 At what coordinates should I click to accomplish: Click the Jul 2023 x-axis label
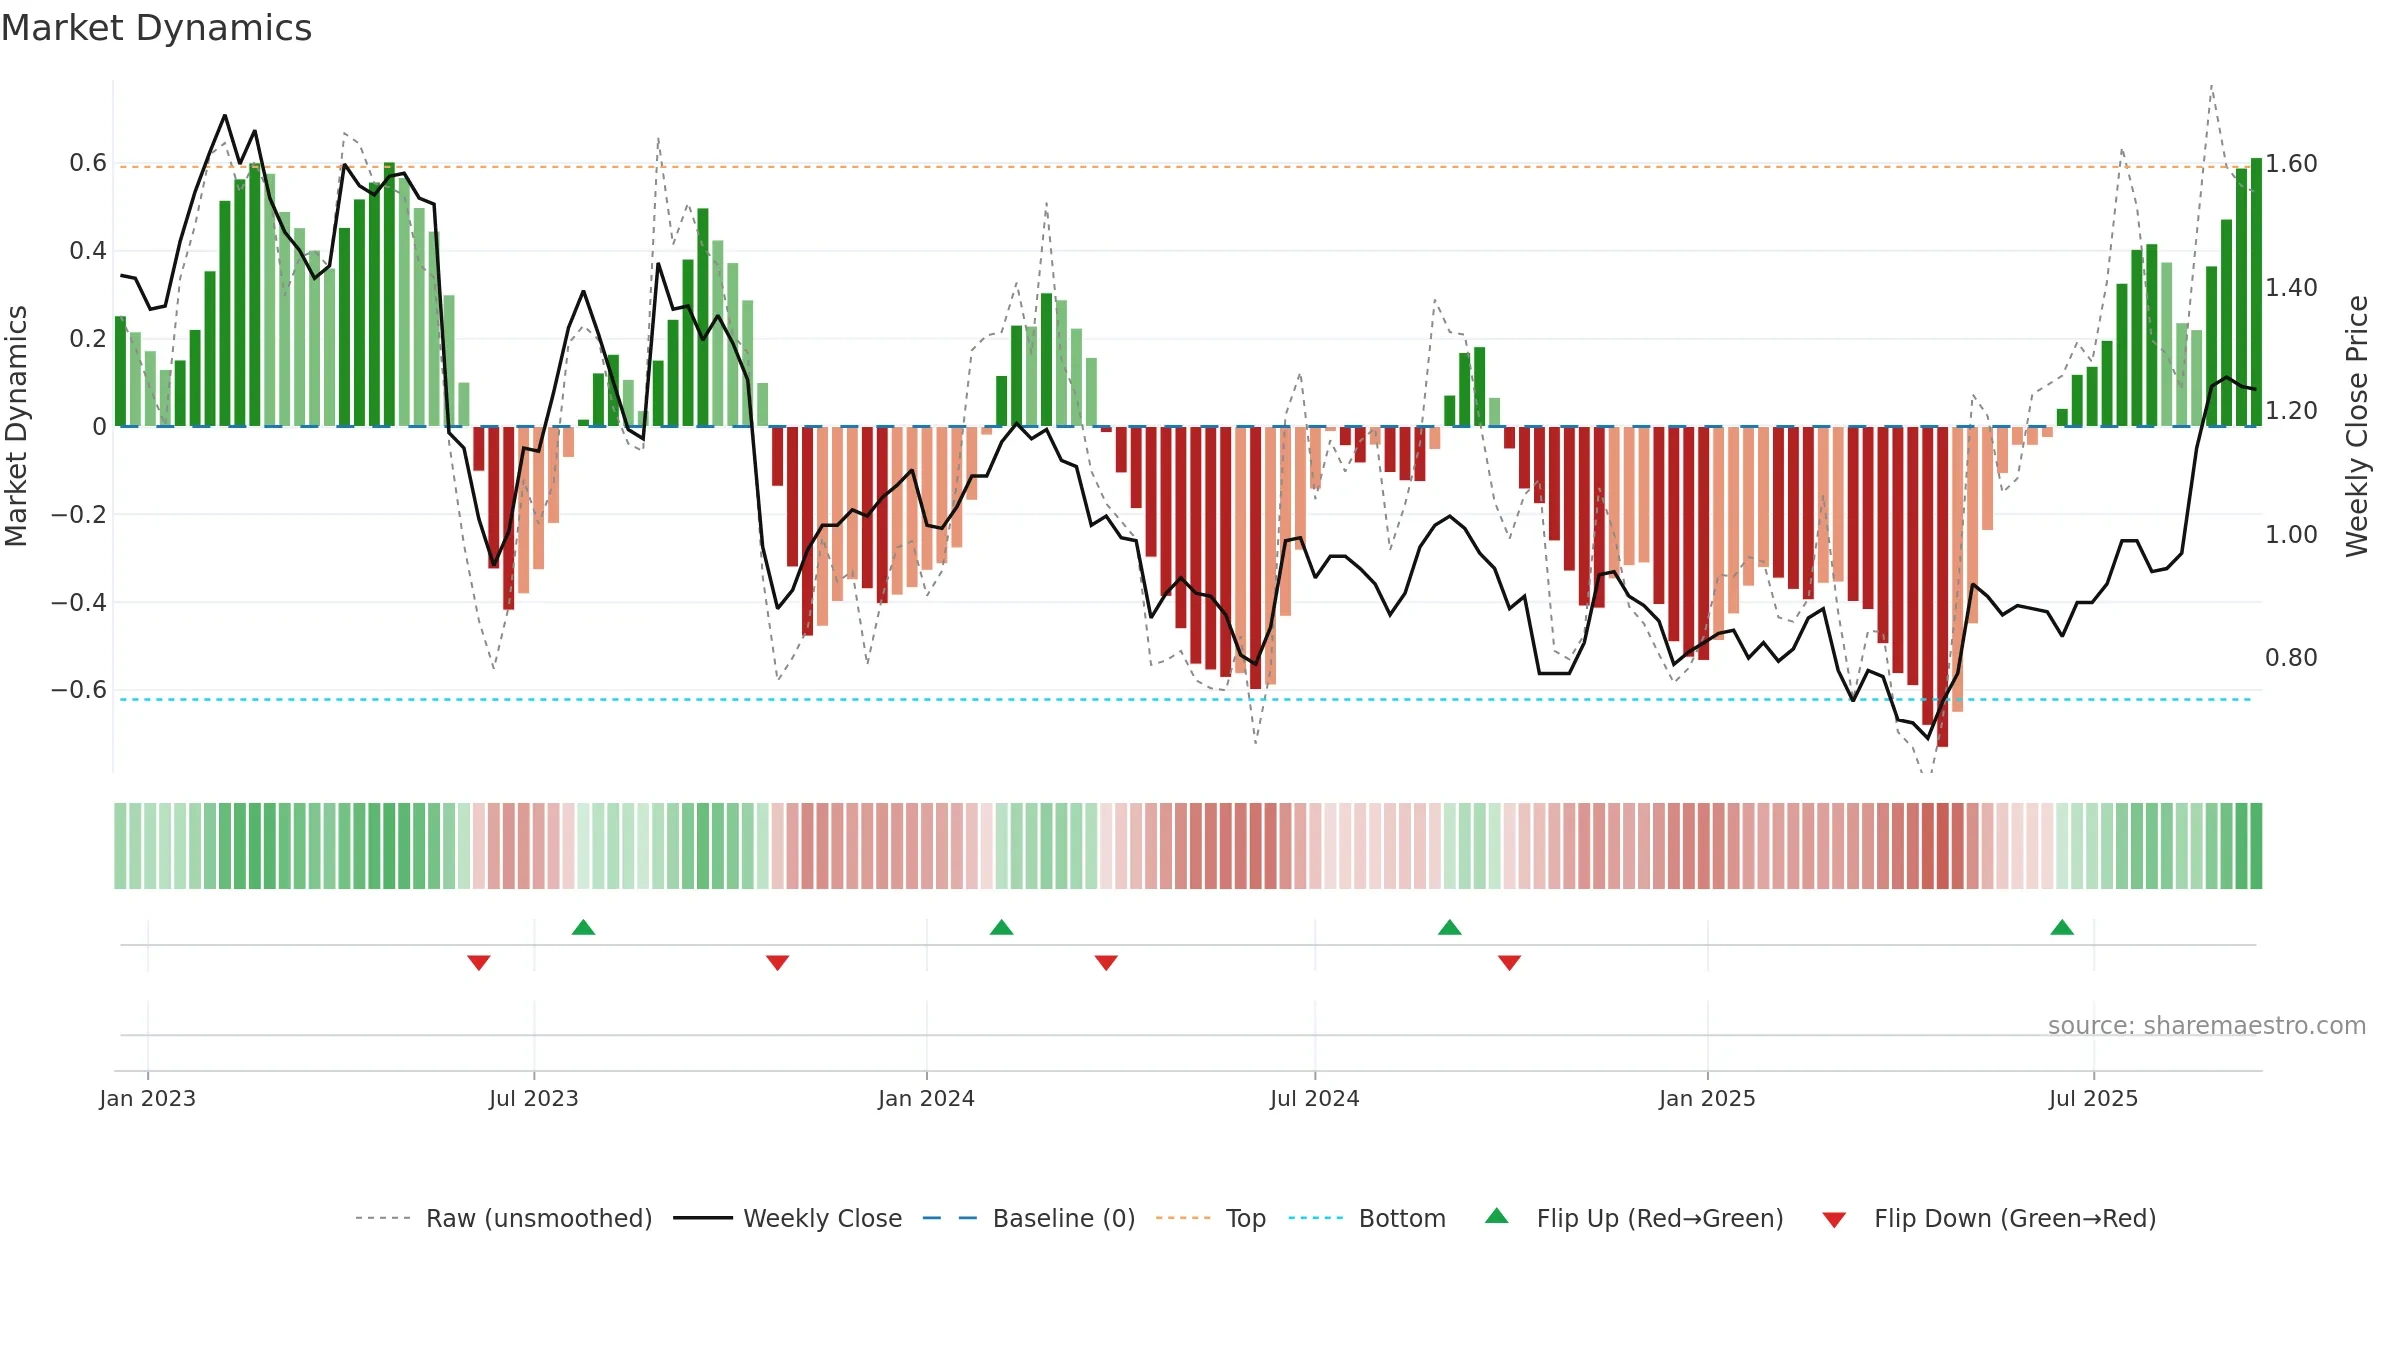point(534,1098)
